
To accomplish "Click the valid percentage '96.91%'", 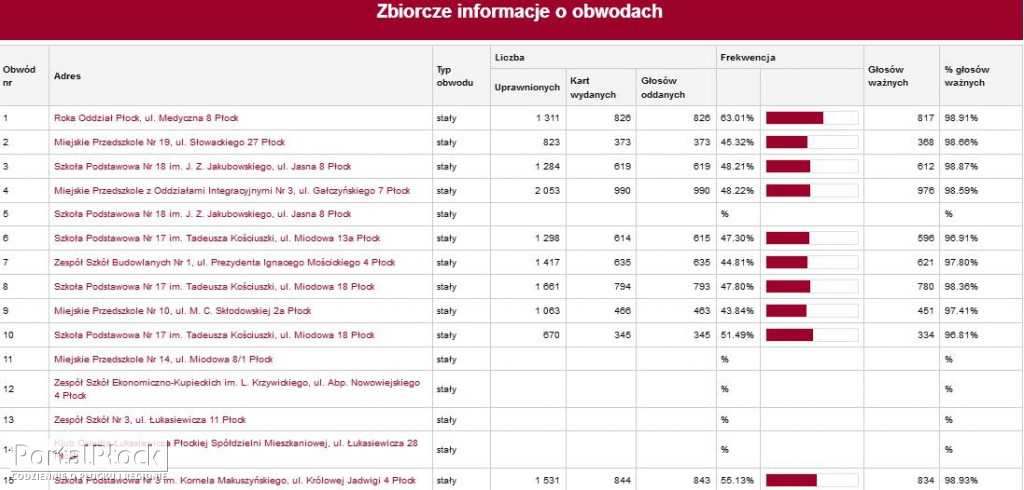I will tap(961, 238).
